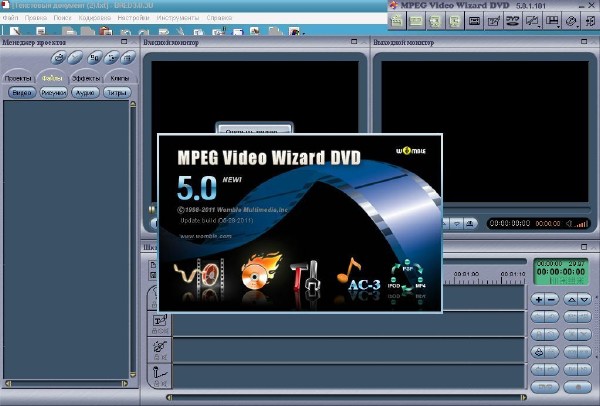Image resolution: width=600 pixels, height=406 pixels.
Task: Click the PSP/iPod/MP4 conversion icon
Action: click(410, 274)
